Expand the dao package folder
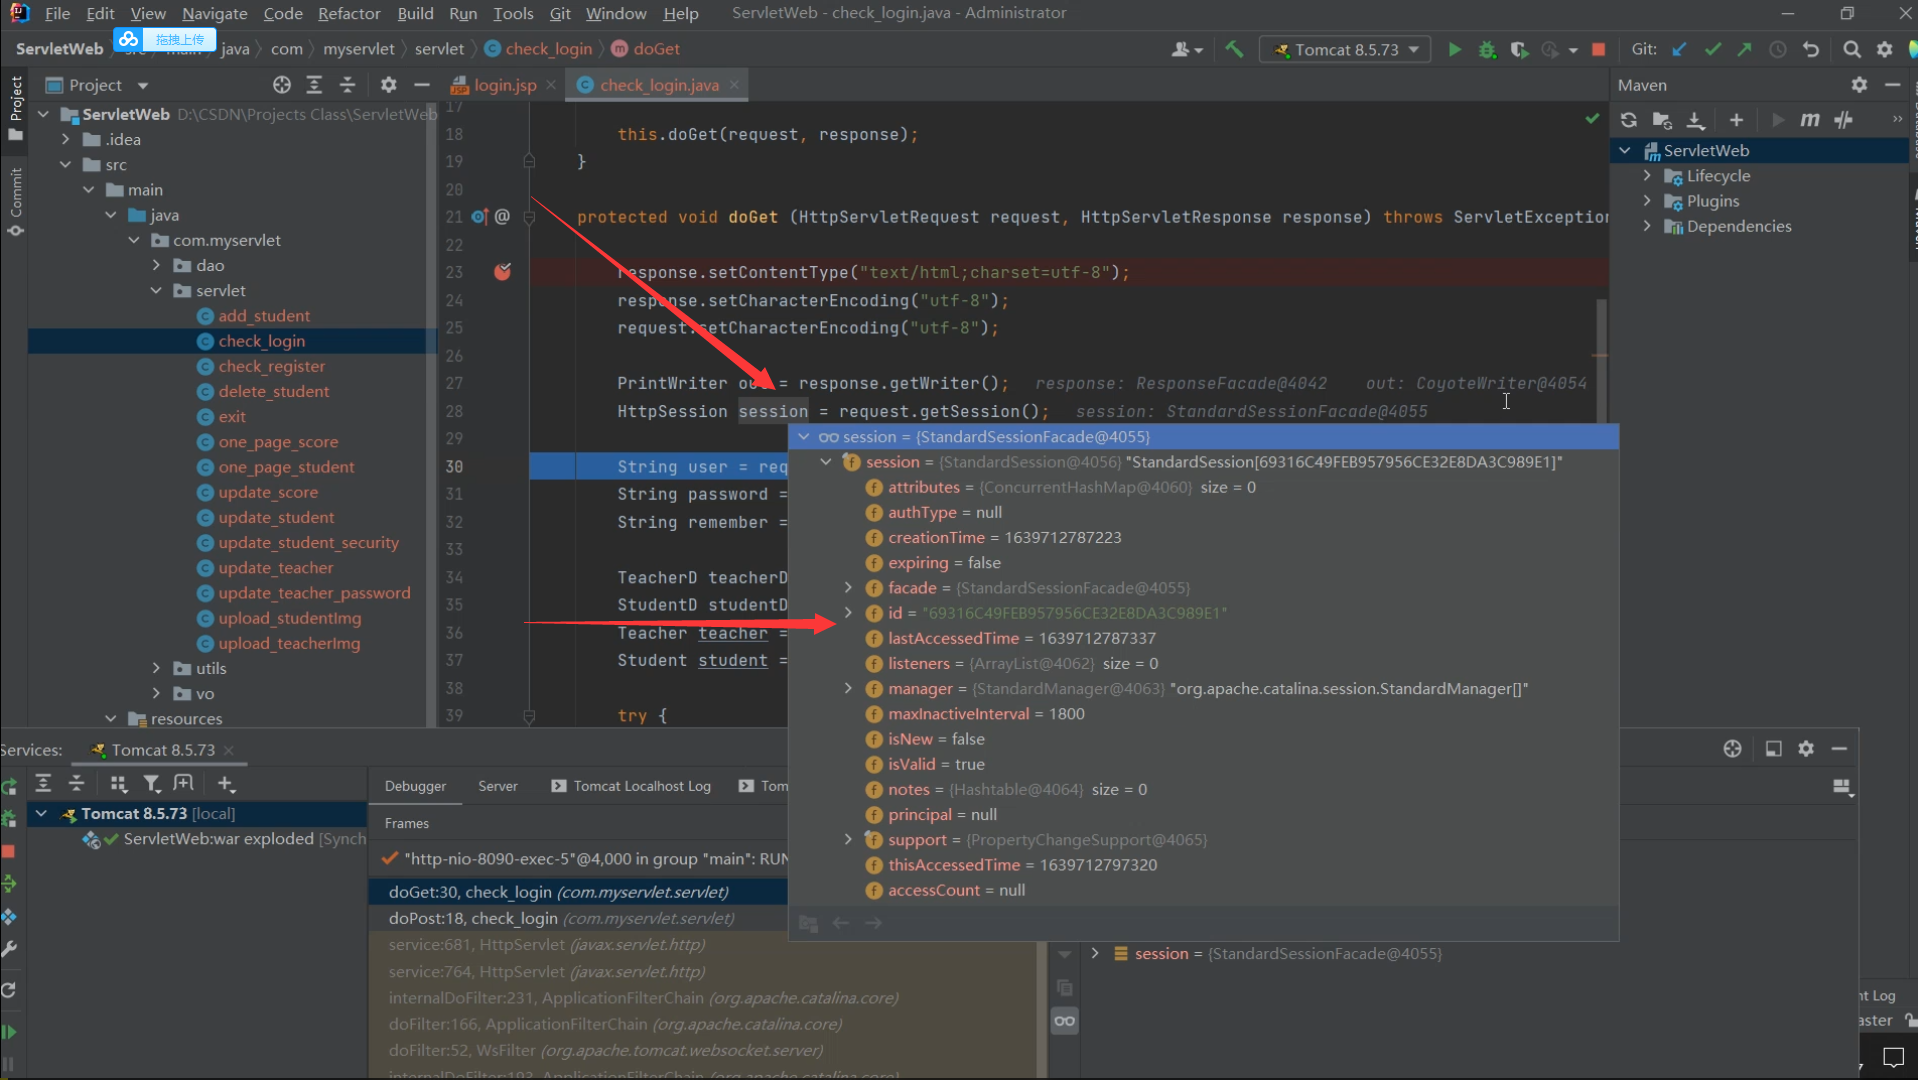 click(x=156, y=265)
